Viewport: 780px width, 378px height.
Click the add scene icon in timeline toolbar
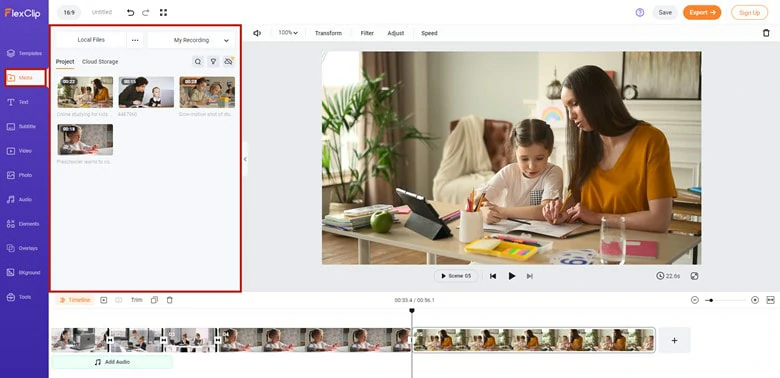103,300
